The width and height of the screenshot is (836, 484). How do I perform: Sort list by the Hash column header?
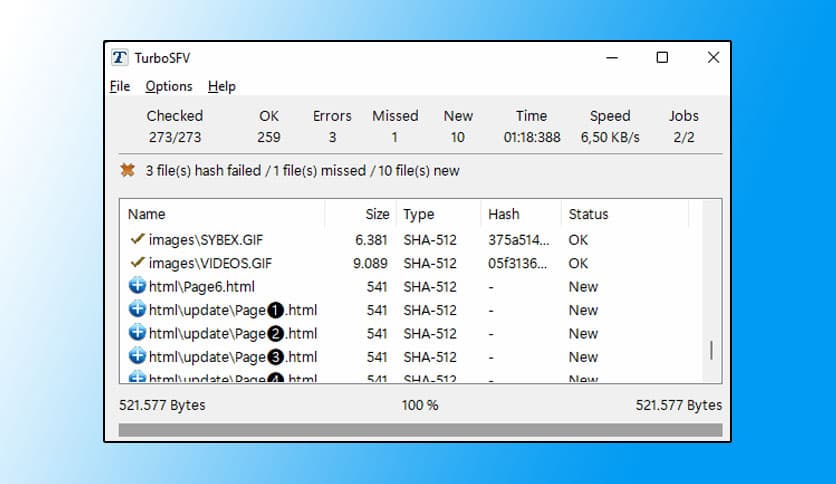pos(521,214)
